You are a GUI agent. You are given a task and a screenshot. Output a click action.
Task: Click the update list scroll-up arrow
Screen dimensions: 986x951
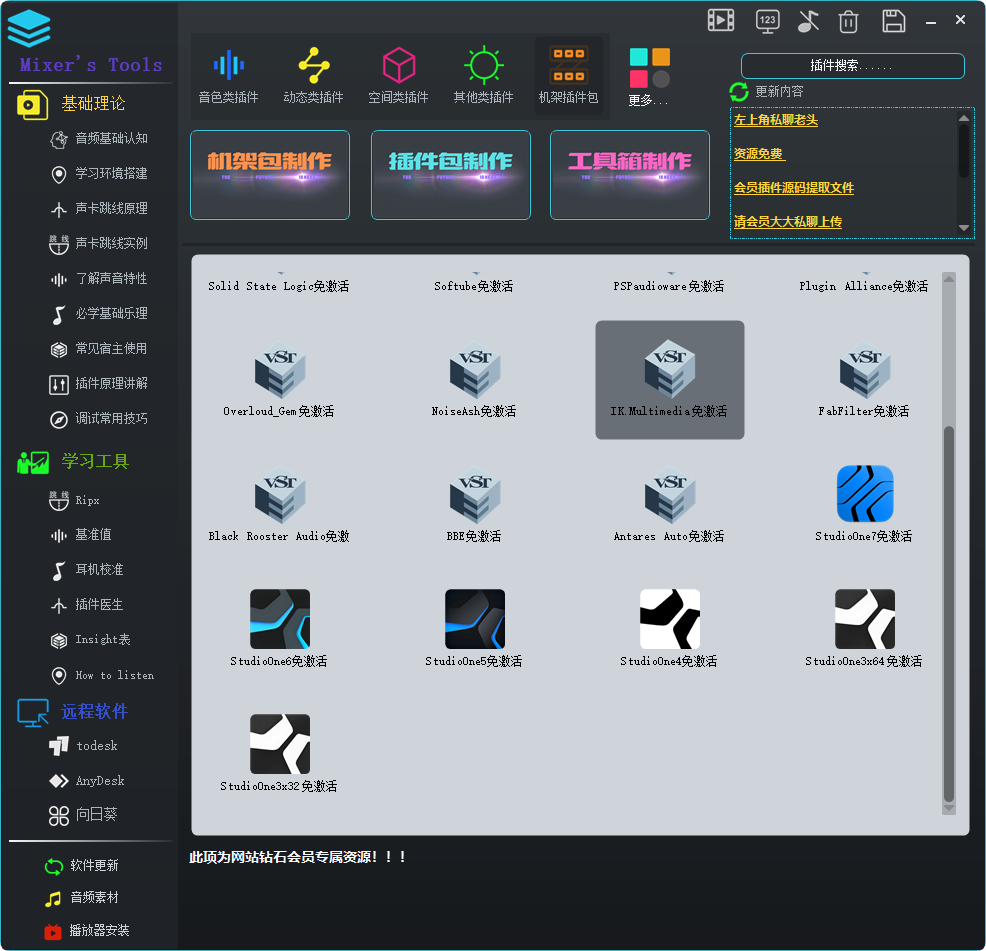tap(963, 118)
